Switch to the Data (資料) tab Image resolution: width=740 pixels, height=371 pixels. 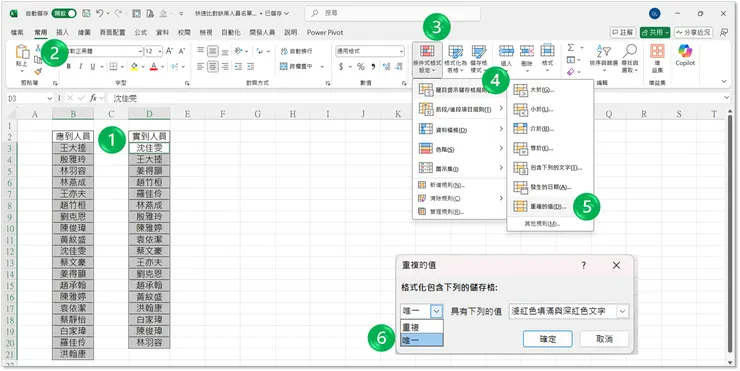pyautogui.click(x=162, y=33)
